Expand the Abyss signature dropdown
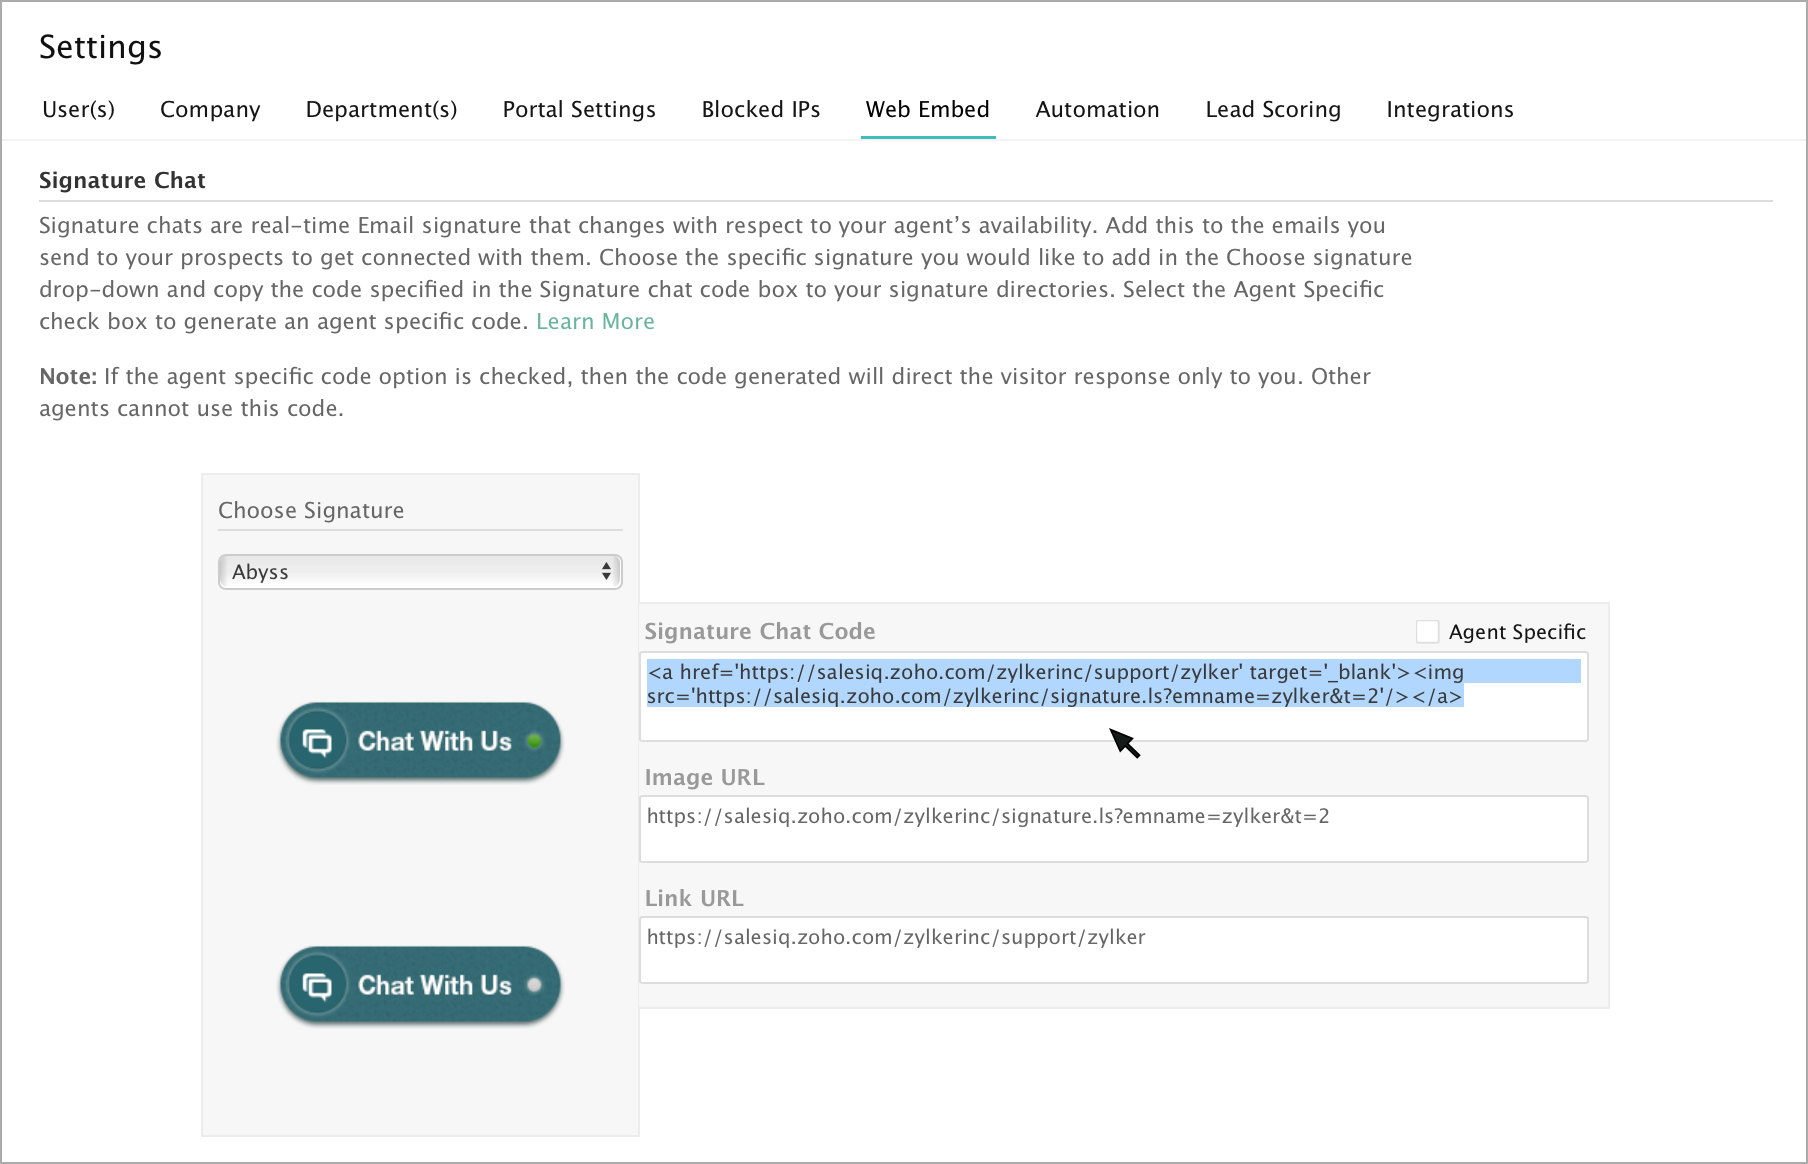 [420, 572]
